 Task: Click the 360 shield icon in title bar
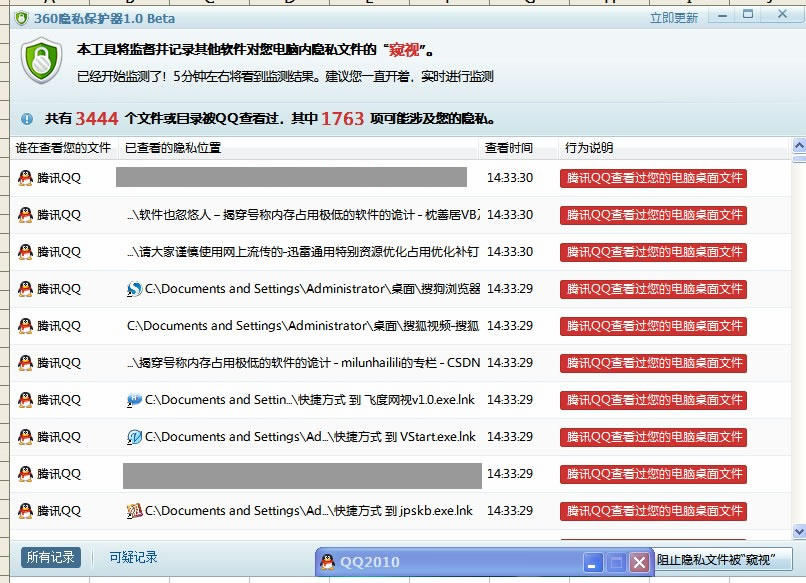click(x=22, y=19)
